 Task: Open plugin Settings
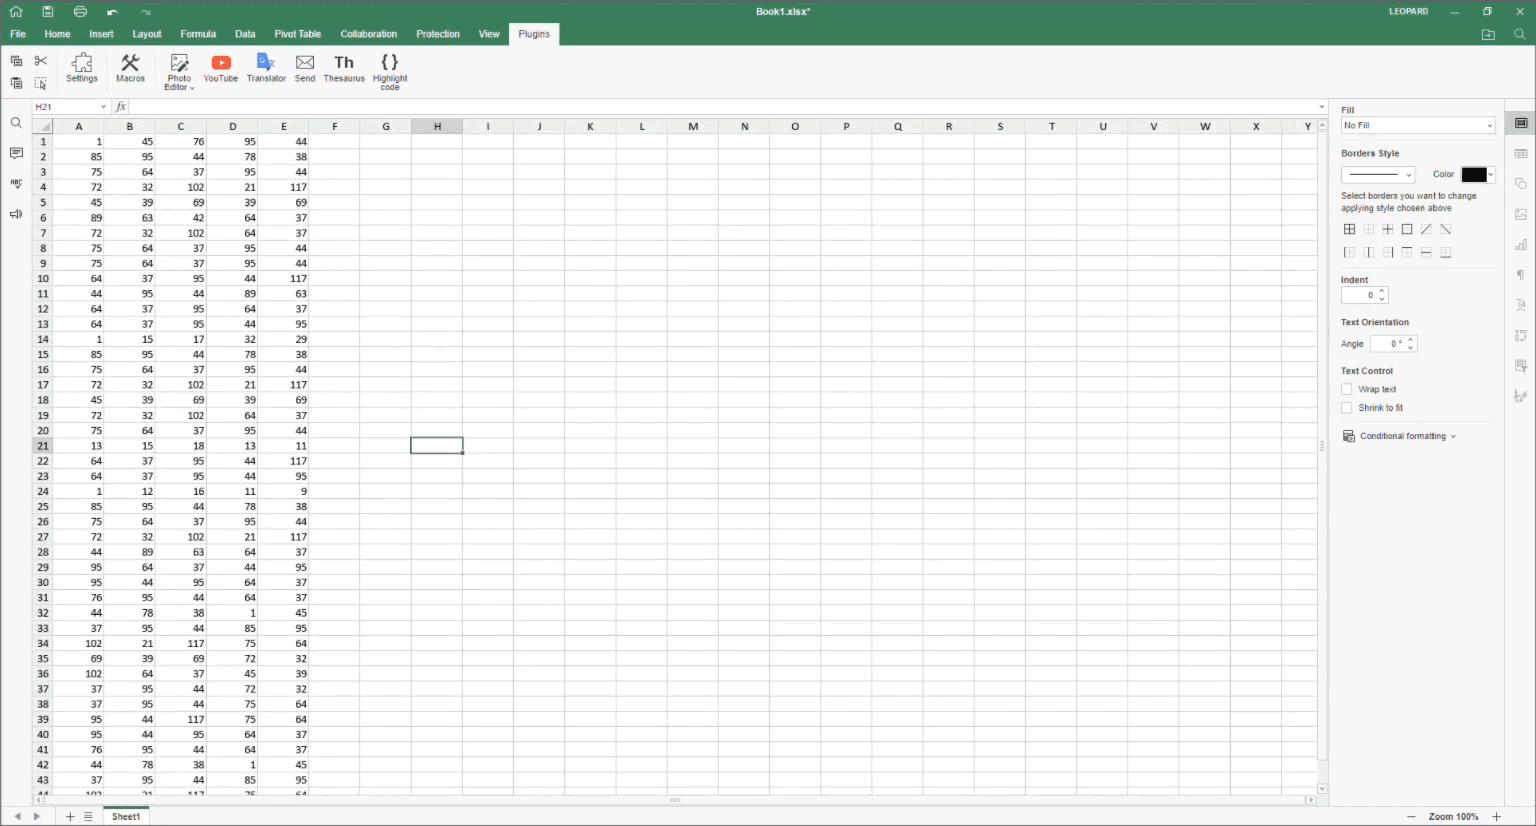[x=81, y=70]
